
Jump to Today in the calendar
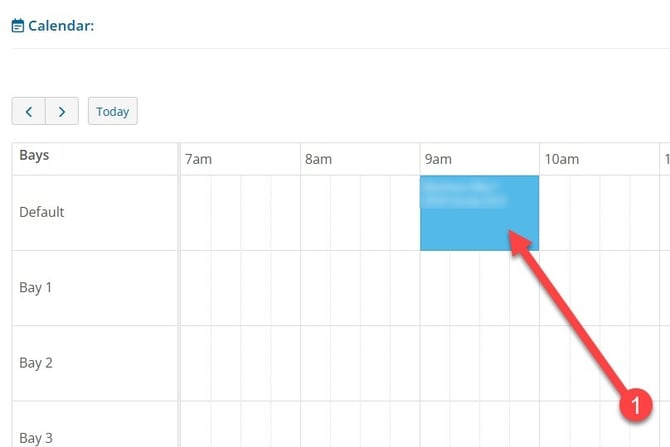pyautogui.click(x=113, y=112)
